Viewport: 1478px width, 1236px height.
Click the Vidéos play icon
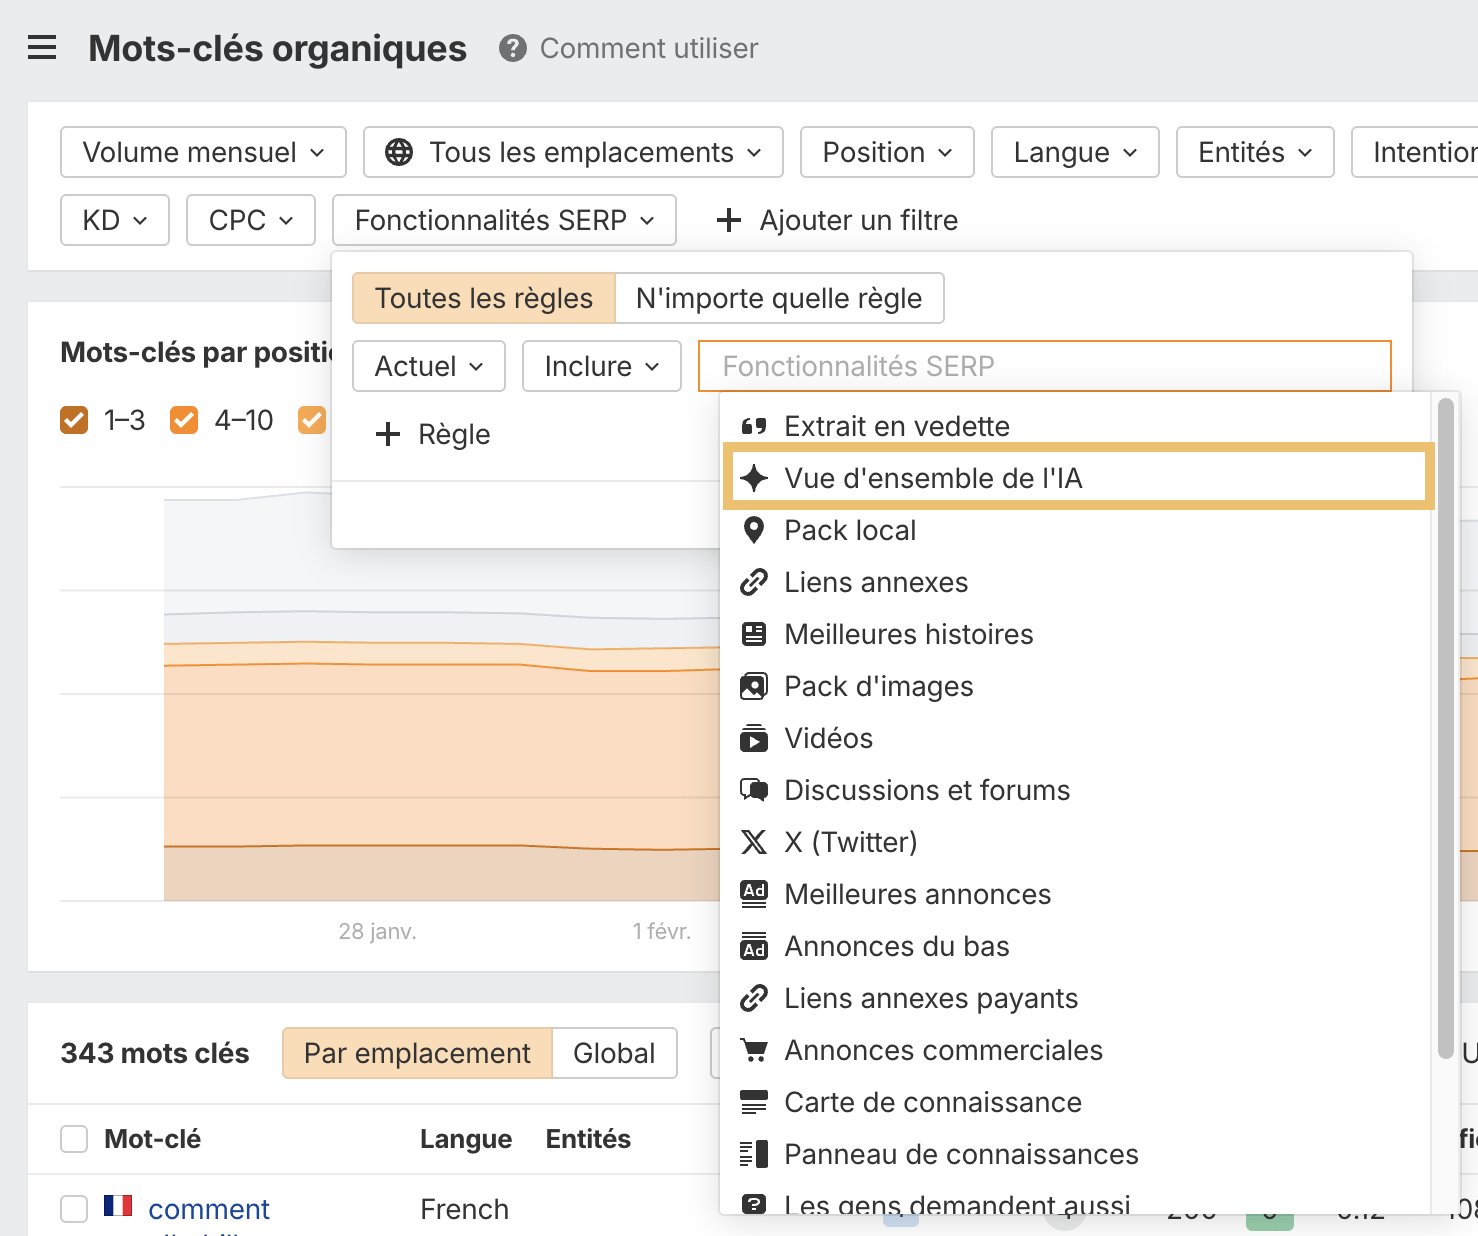coord(754,738)
